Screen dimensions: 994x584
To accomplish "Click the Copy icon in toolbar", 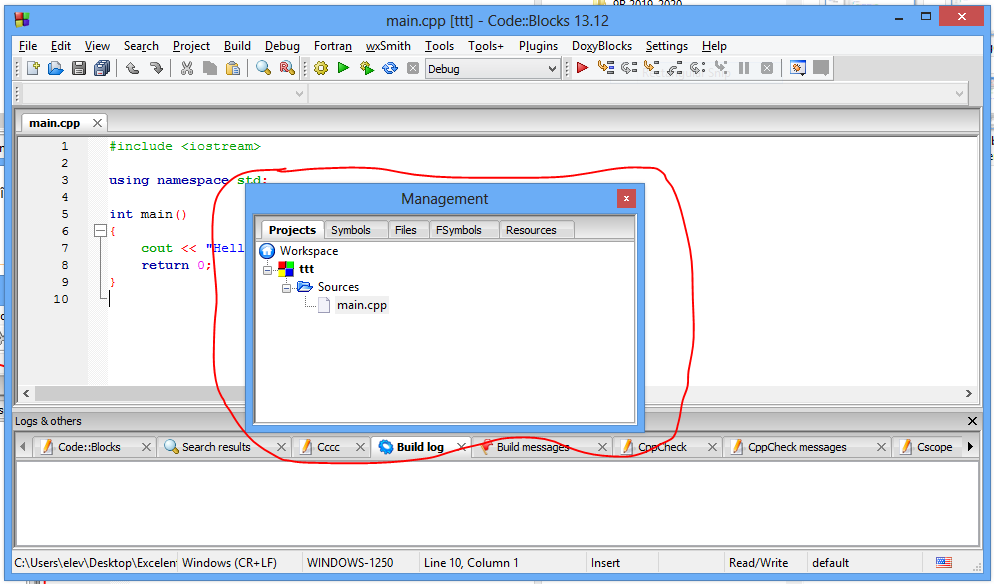I will 210,68.
